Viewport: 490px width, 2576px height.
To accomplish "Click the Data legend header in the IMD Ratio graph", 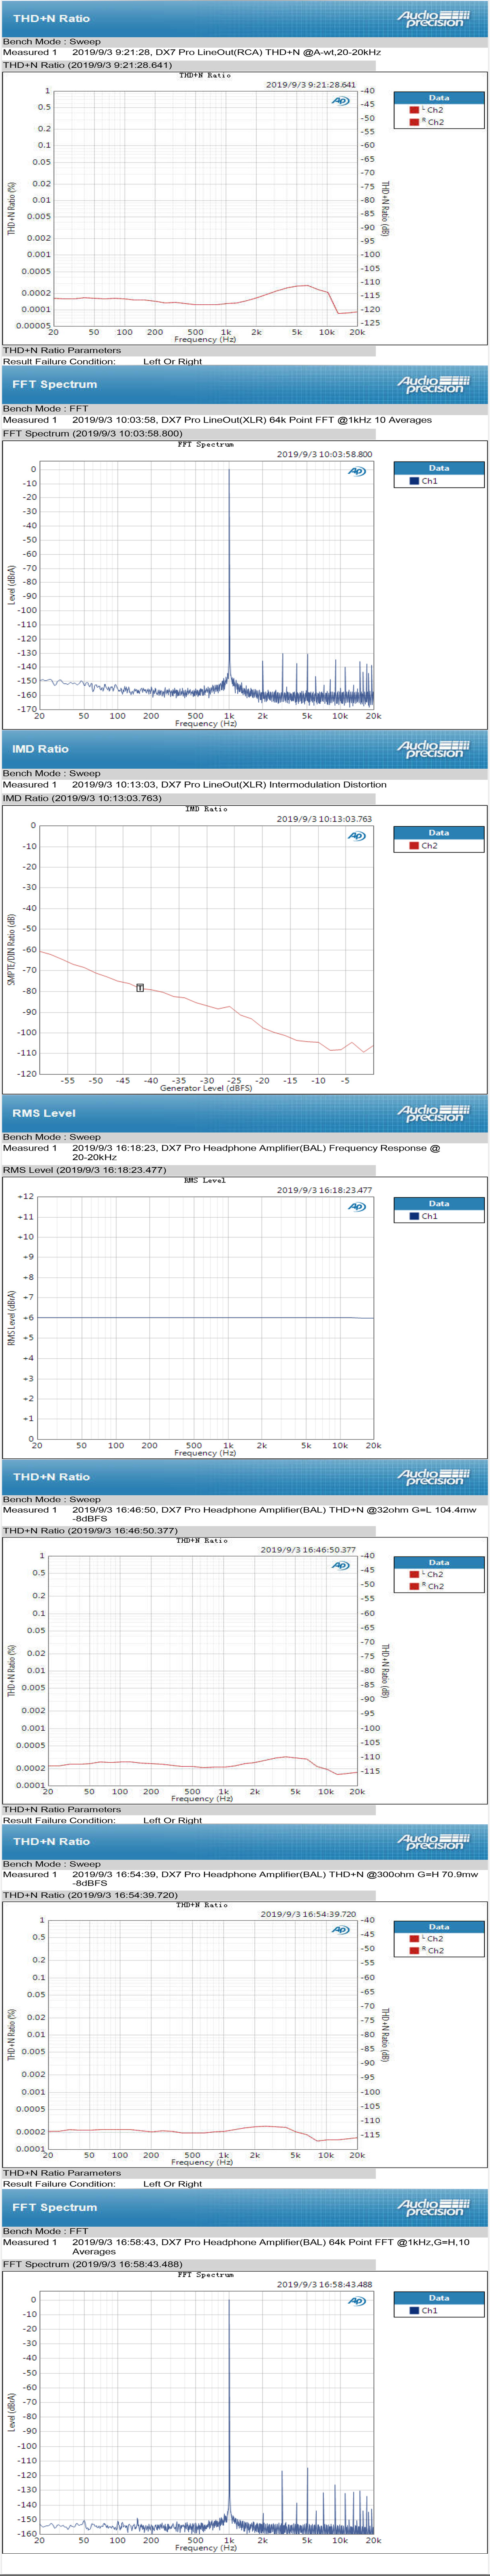I will [x=439, y=833].
